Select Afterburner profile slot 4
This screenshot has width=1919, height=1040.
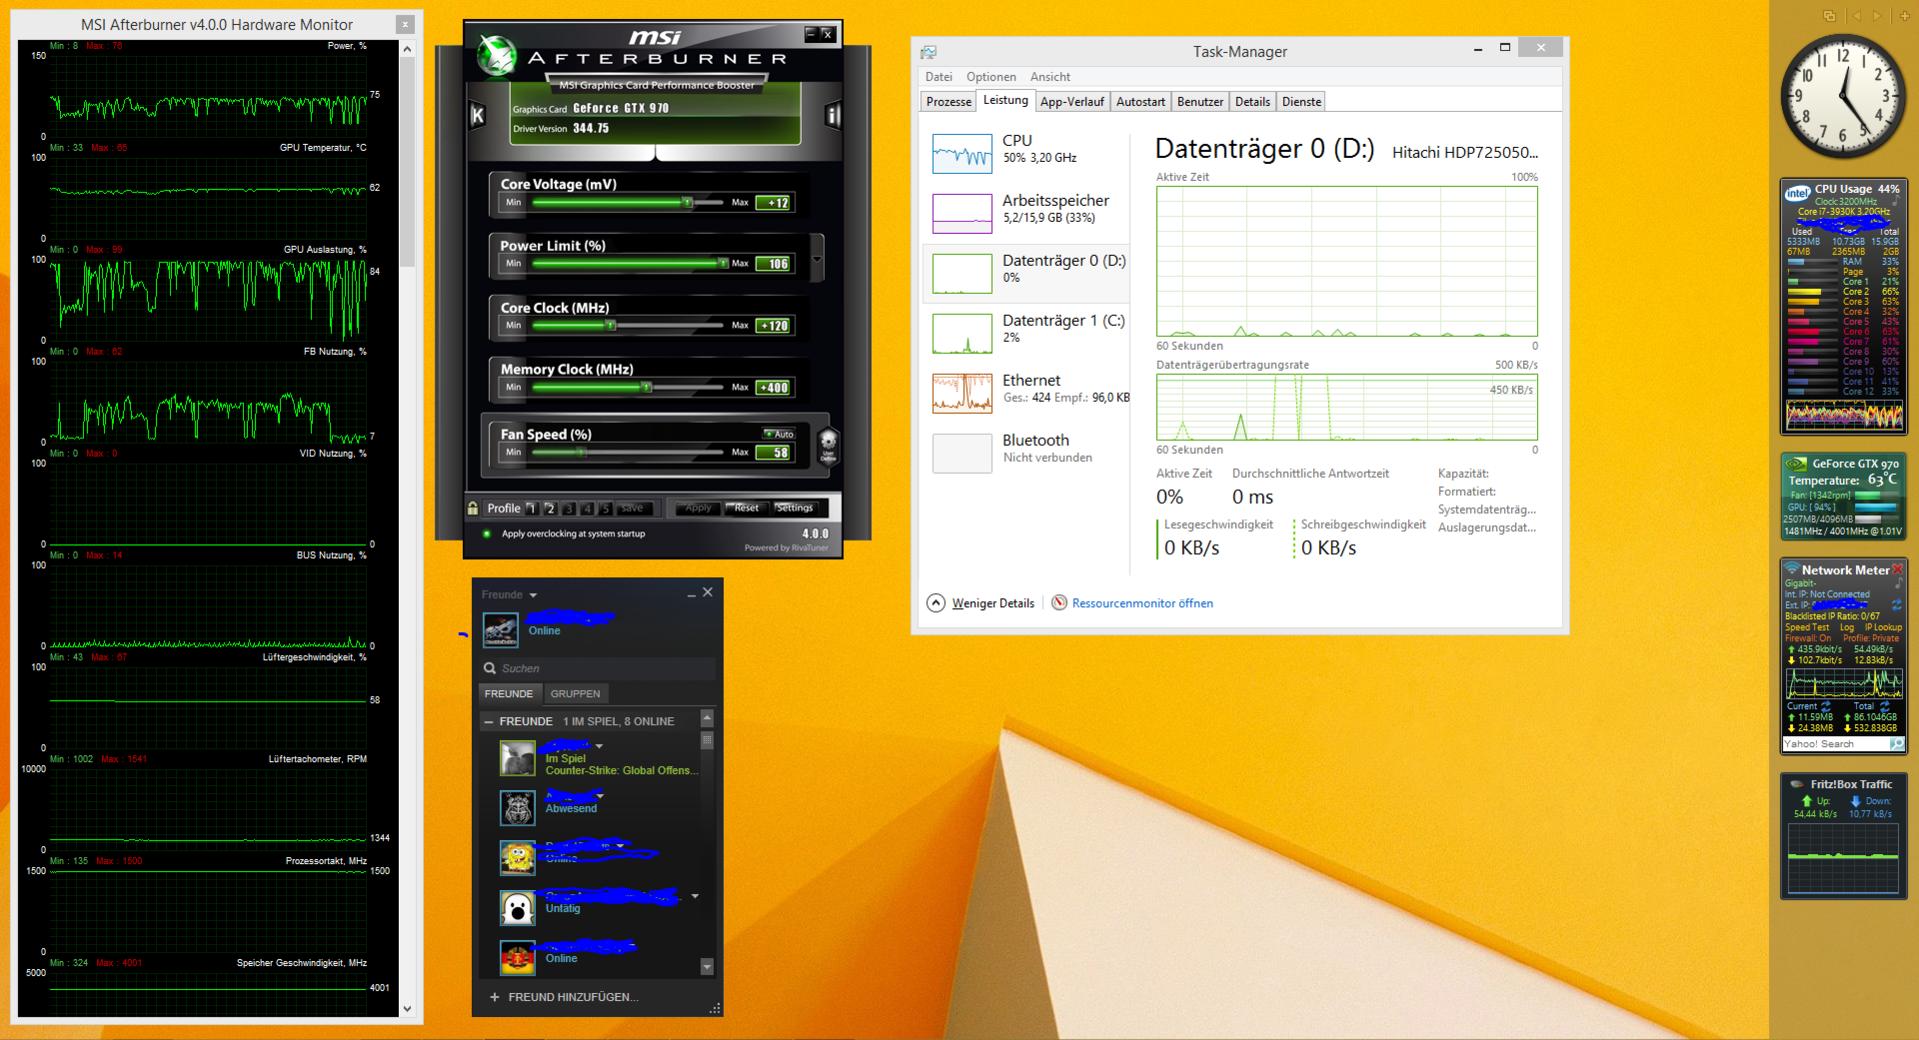pos(587,508)
